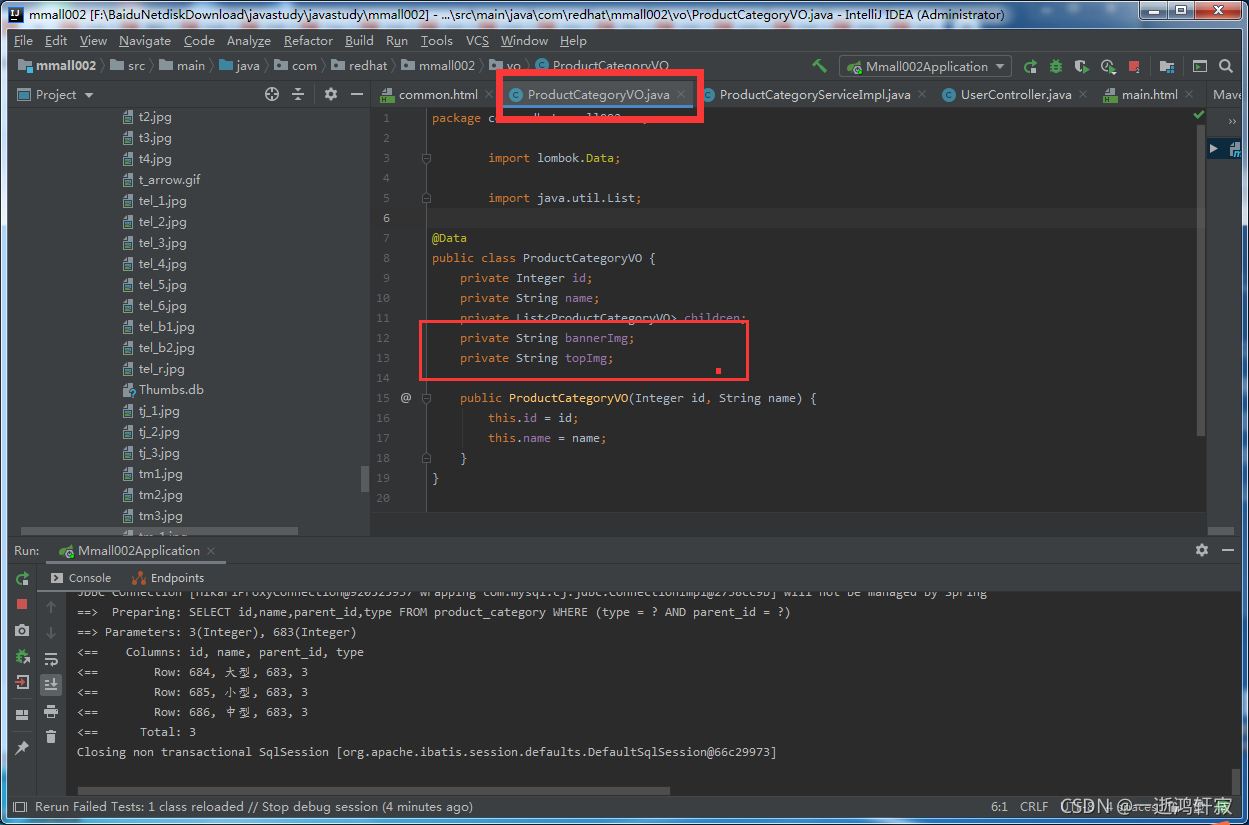This screenshot has width=1249, height=825.
Task: Open the Project view dropdown
Action: tap(65, 94)
